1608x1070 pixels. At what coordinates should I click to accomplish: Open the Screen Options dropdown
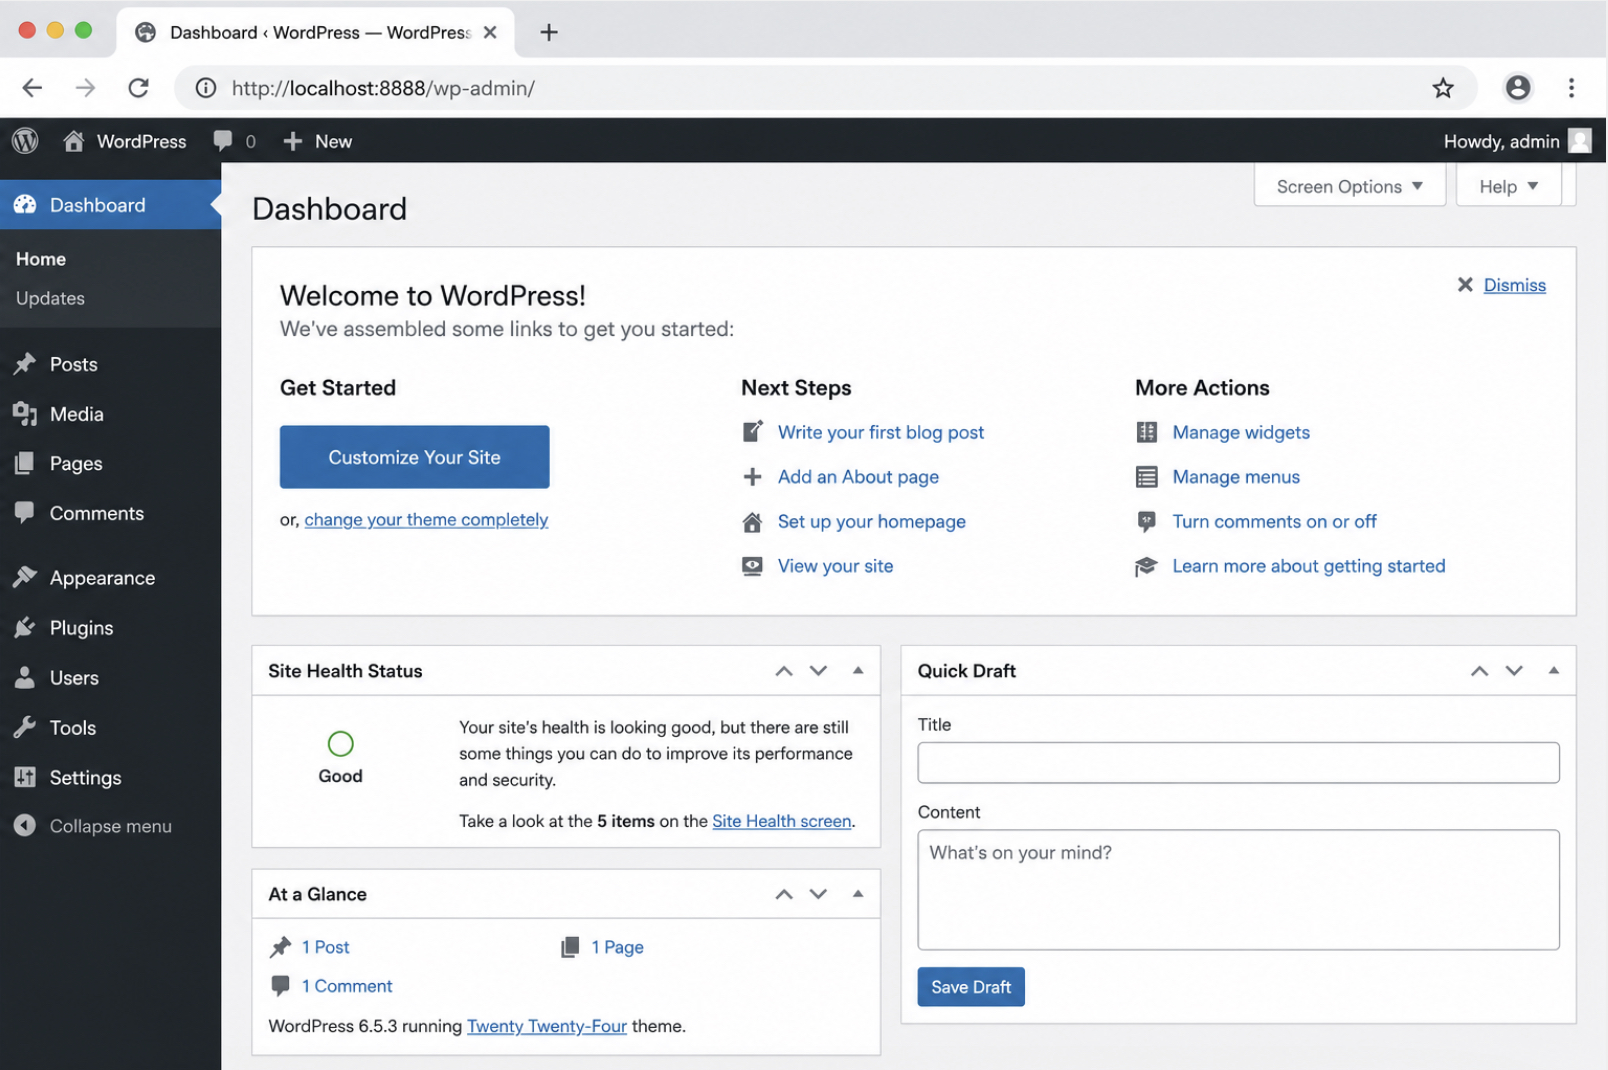point(1350,186)
